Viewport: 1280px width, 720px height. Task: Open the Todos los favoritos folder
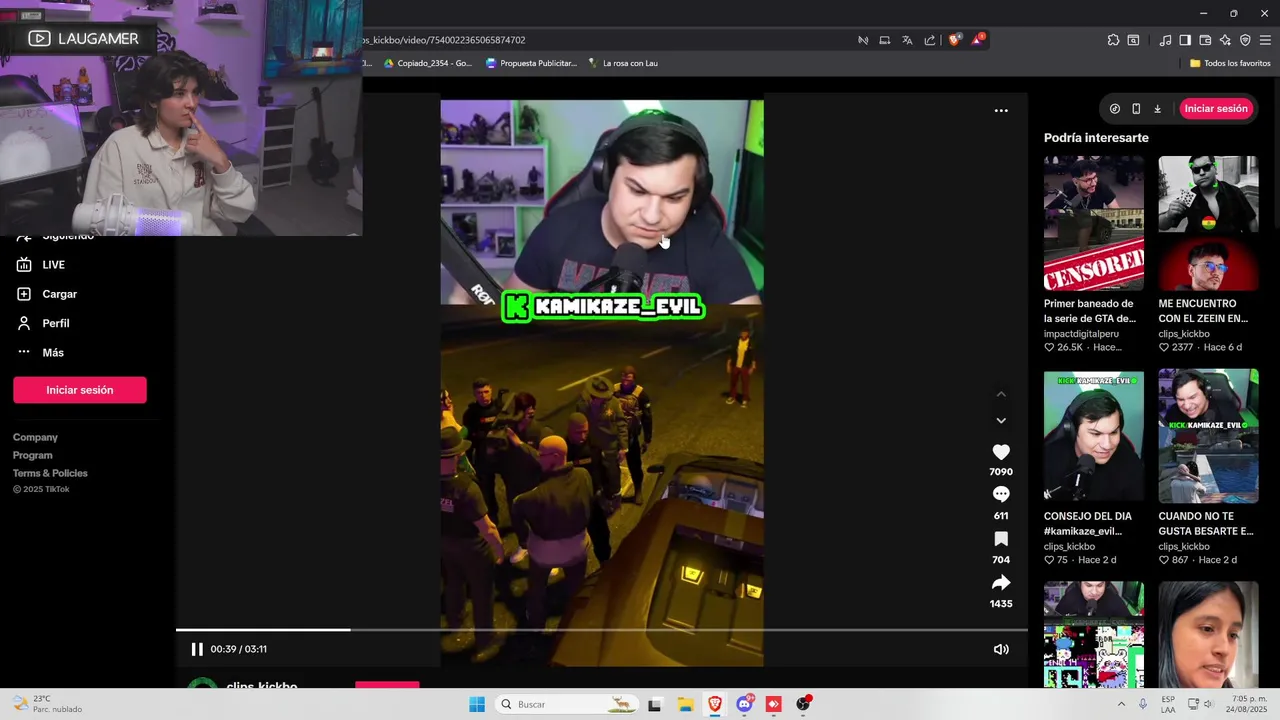[x=1230, y=63]
